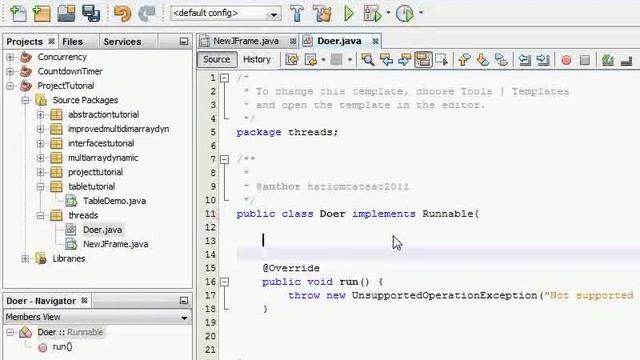Screen dimensions: 640x360
Task: Fold the run() method at line 16
Action: pyautogui.click(x=224, y=282)
